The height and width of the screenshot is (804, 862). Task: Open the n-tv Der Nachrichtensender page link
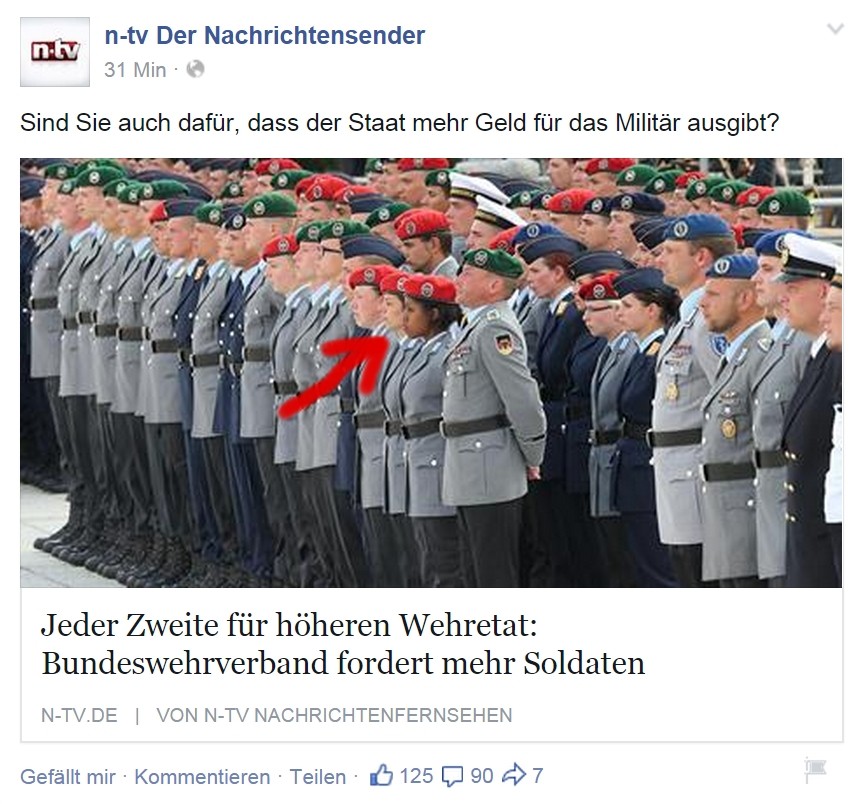tap(264, 36)
